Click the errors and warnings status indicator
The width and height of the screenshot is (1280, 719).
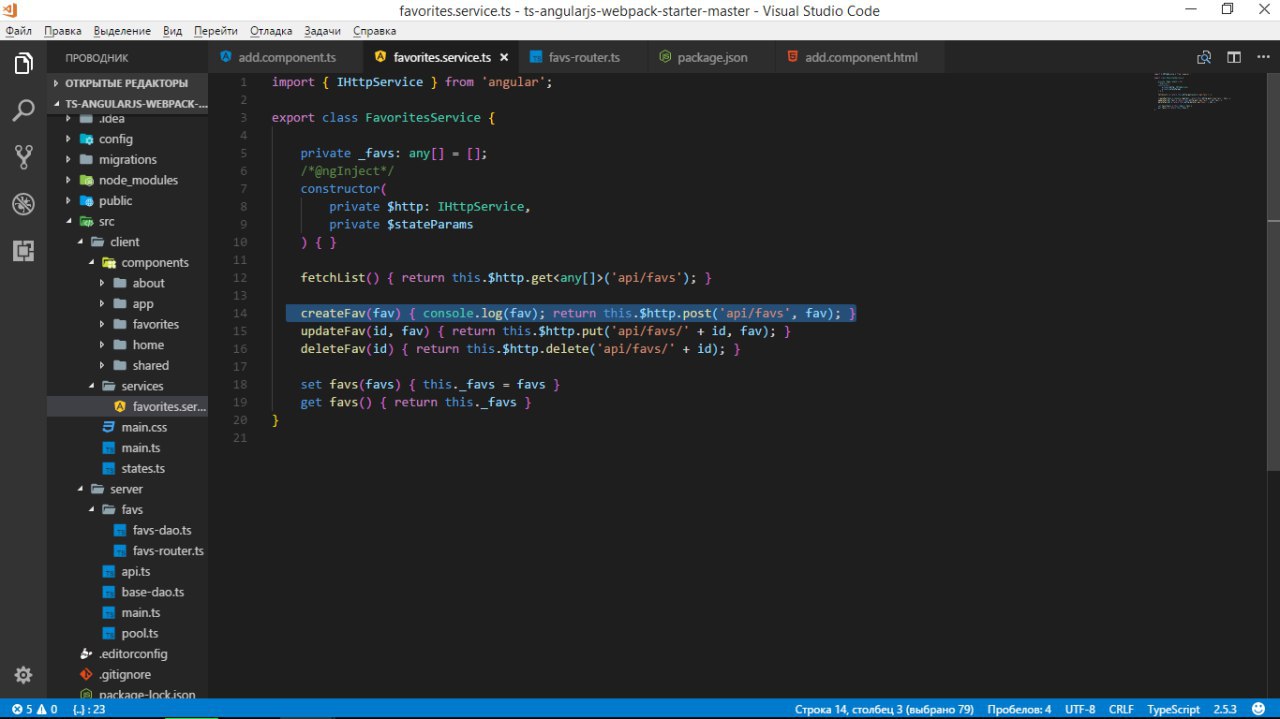34,709
